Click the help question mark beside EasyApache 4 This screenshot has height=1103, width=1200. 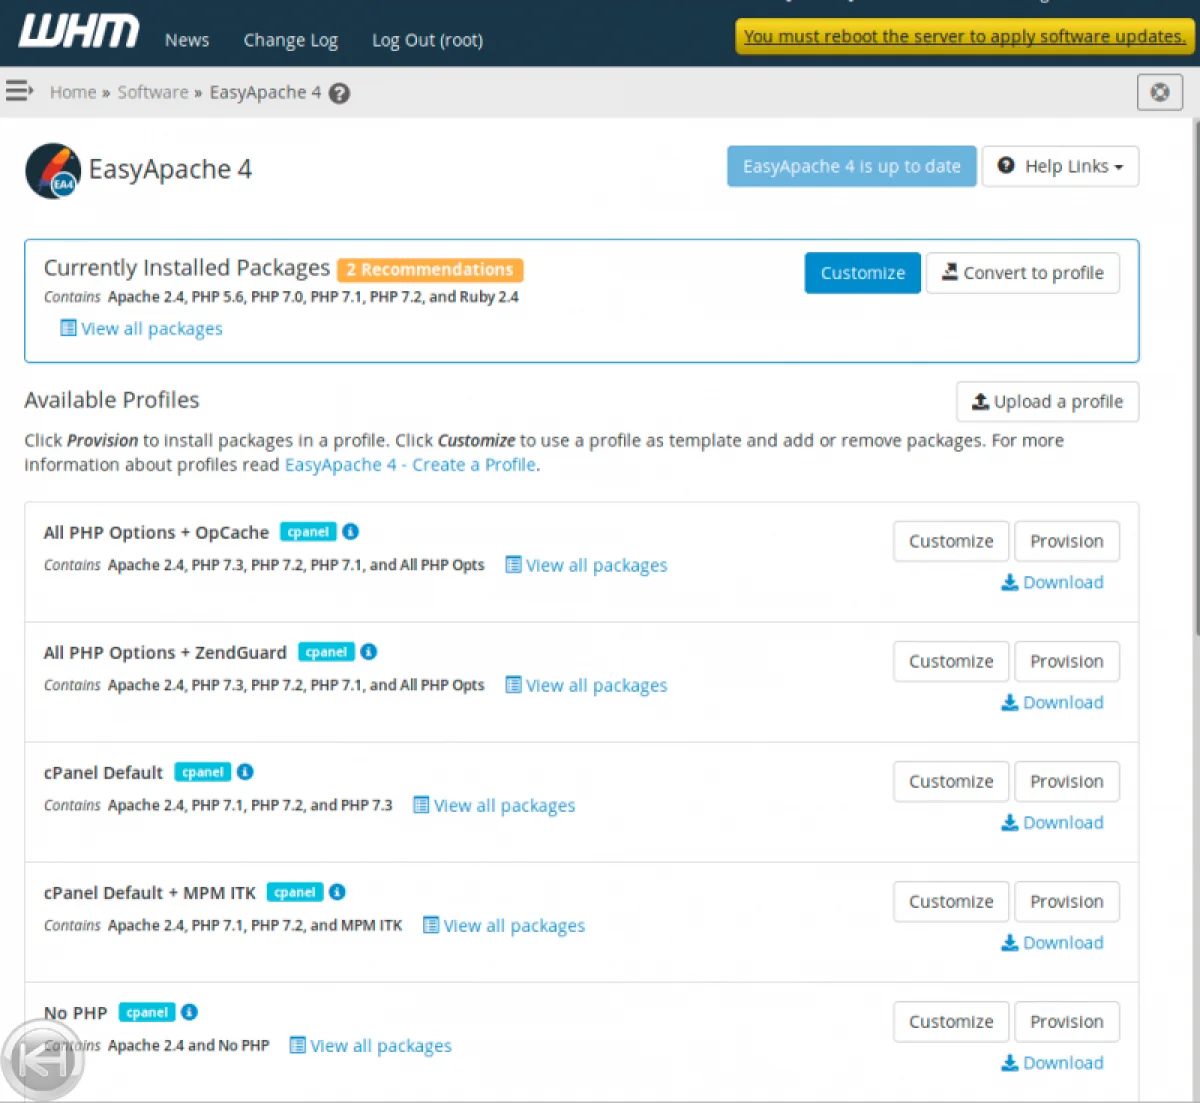340,93
